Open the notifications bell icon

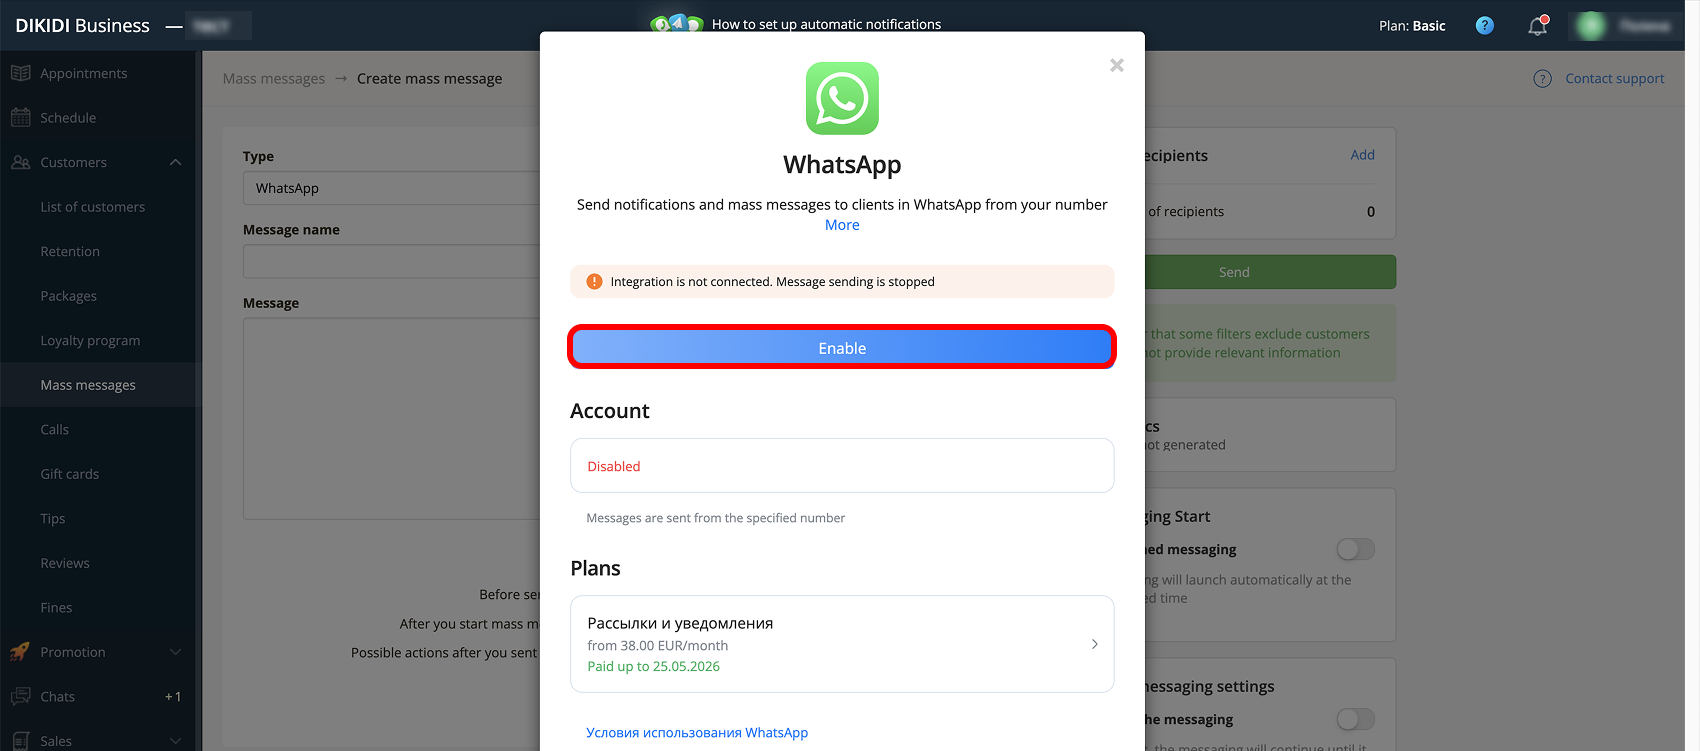click(1538, 26)
